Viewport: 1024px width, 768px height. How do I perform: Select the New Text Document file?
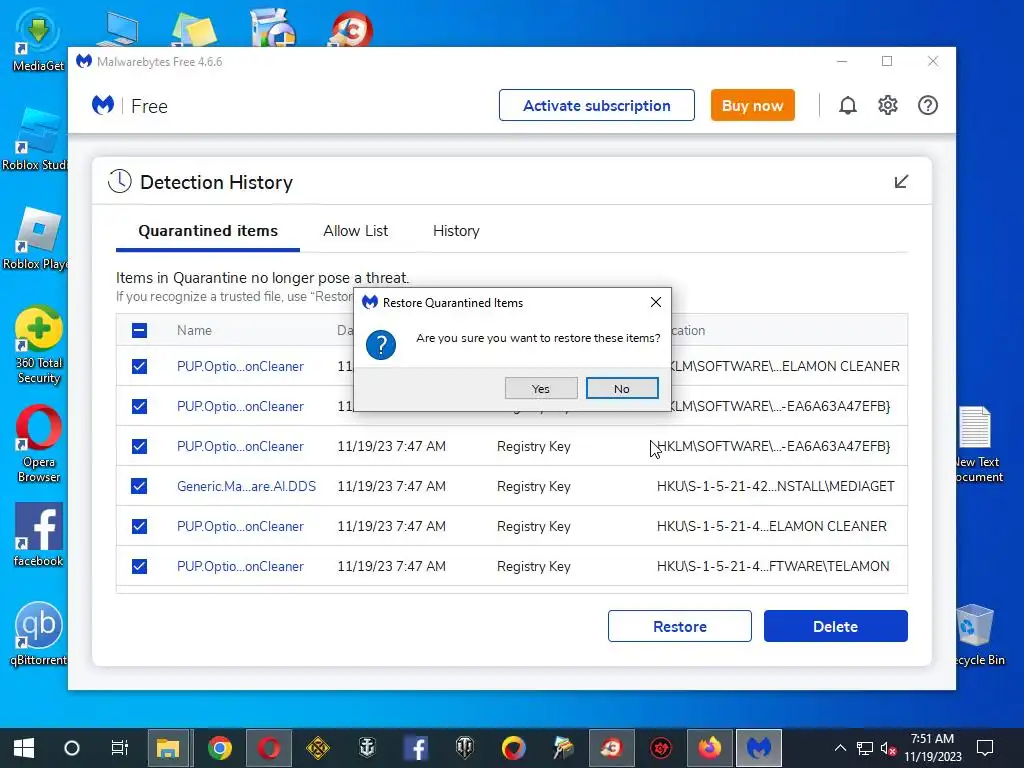click(978, 444)
